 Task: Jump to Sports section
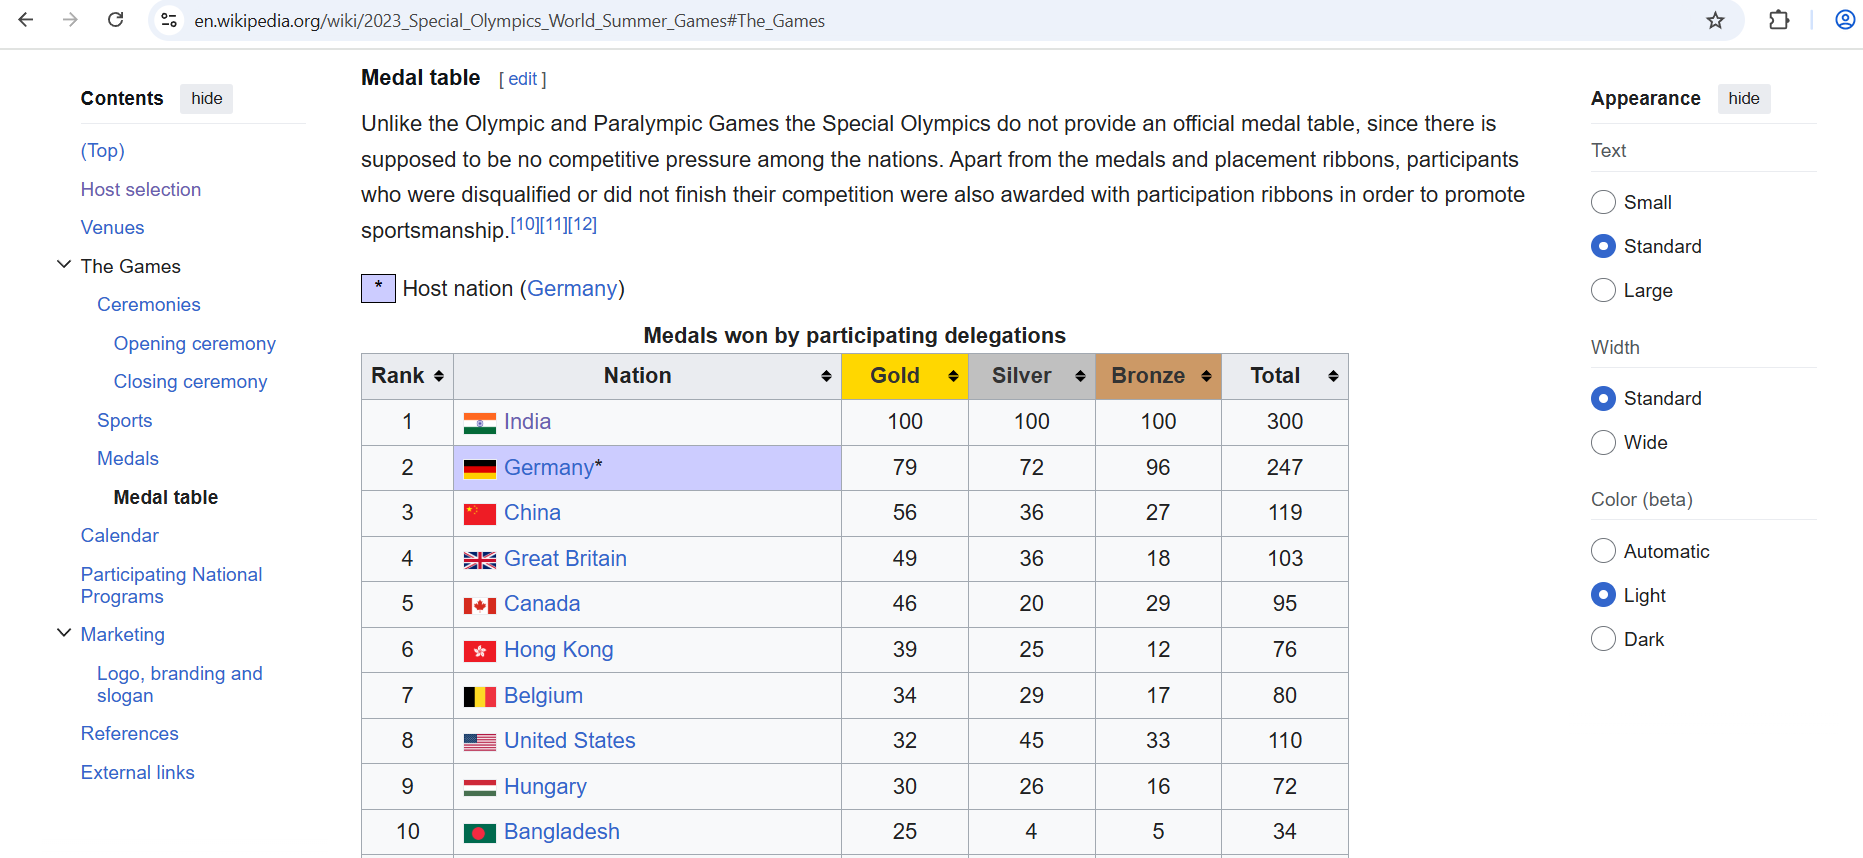click(x=125, y=420)
